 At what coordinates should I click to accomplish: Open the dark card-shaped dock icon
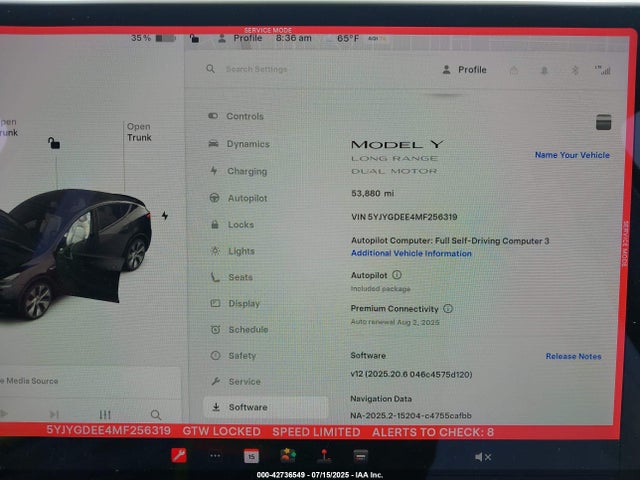pos(361,456)
